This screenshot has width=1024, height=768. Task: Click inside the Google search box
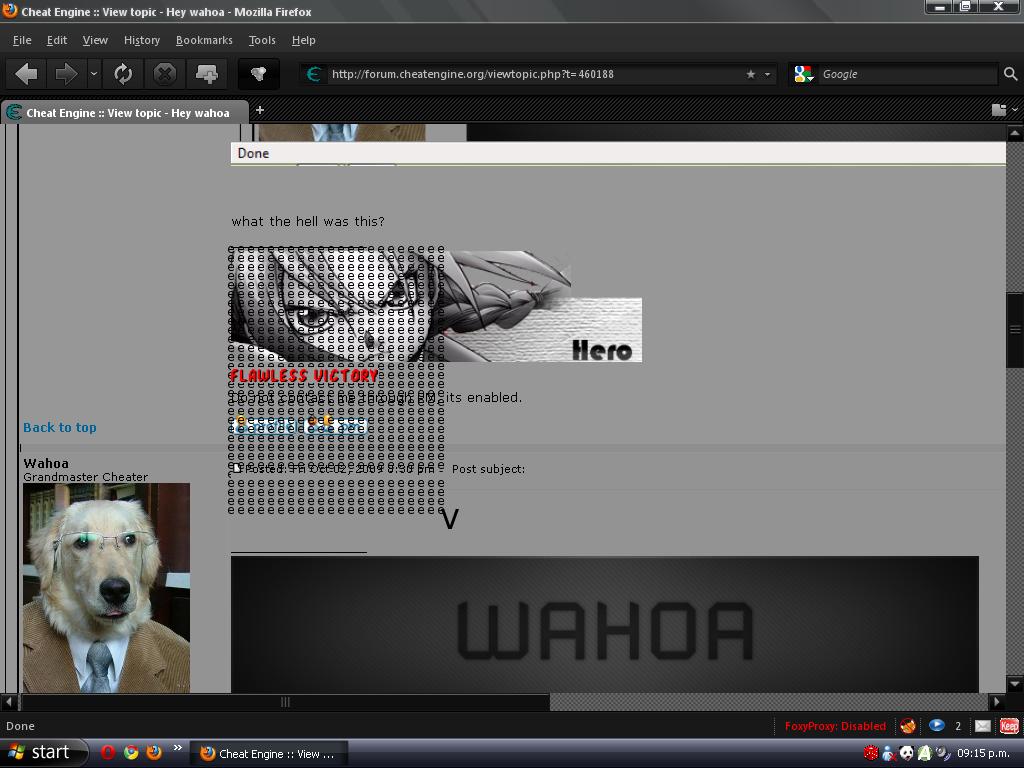pyautogui.click(x=908, y=74)
